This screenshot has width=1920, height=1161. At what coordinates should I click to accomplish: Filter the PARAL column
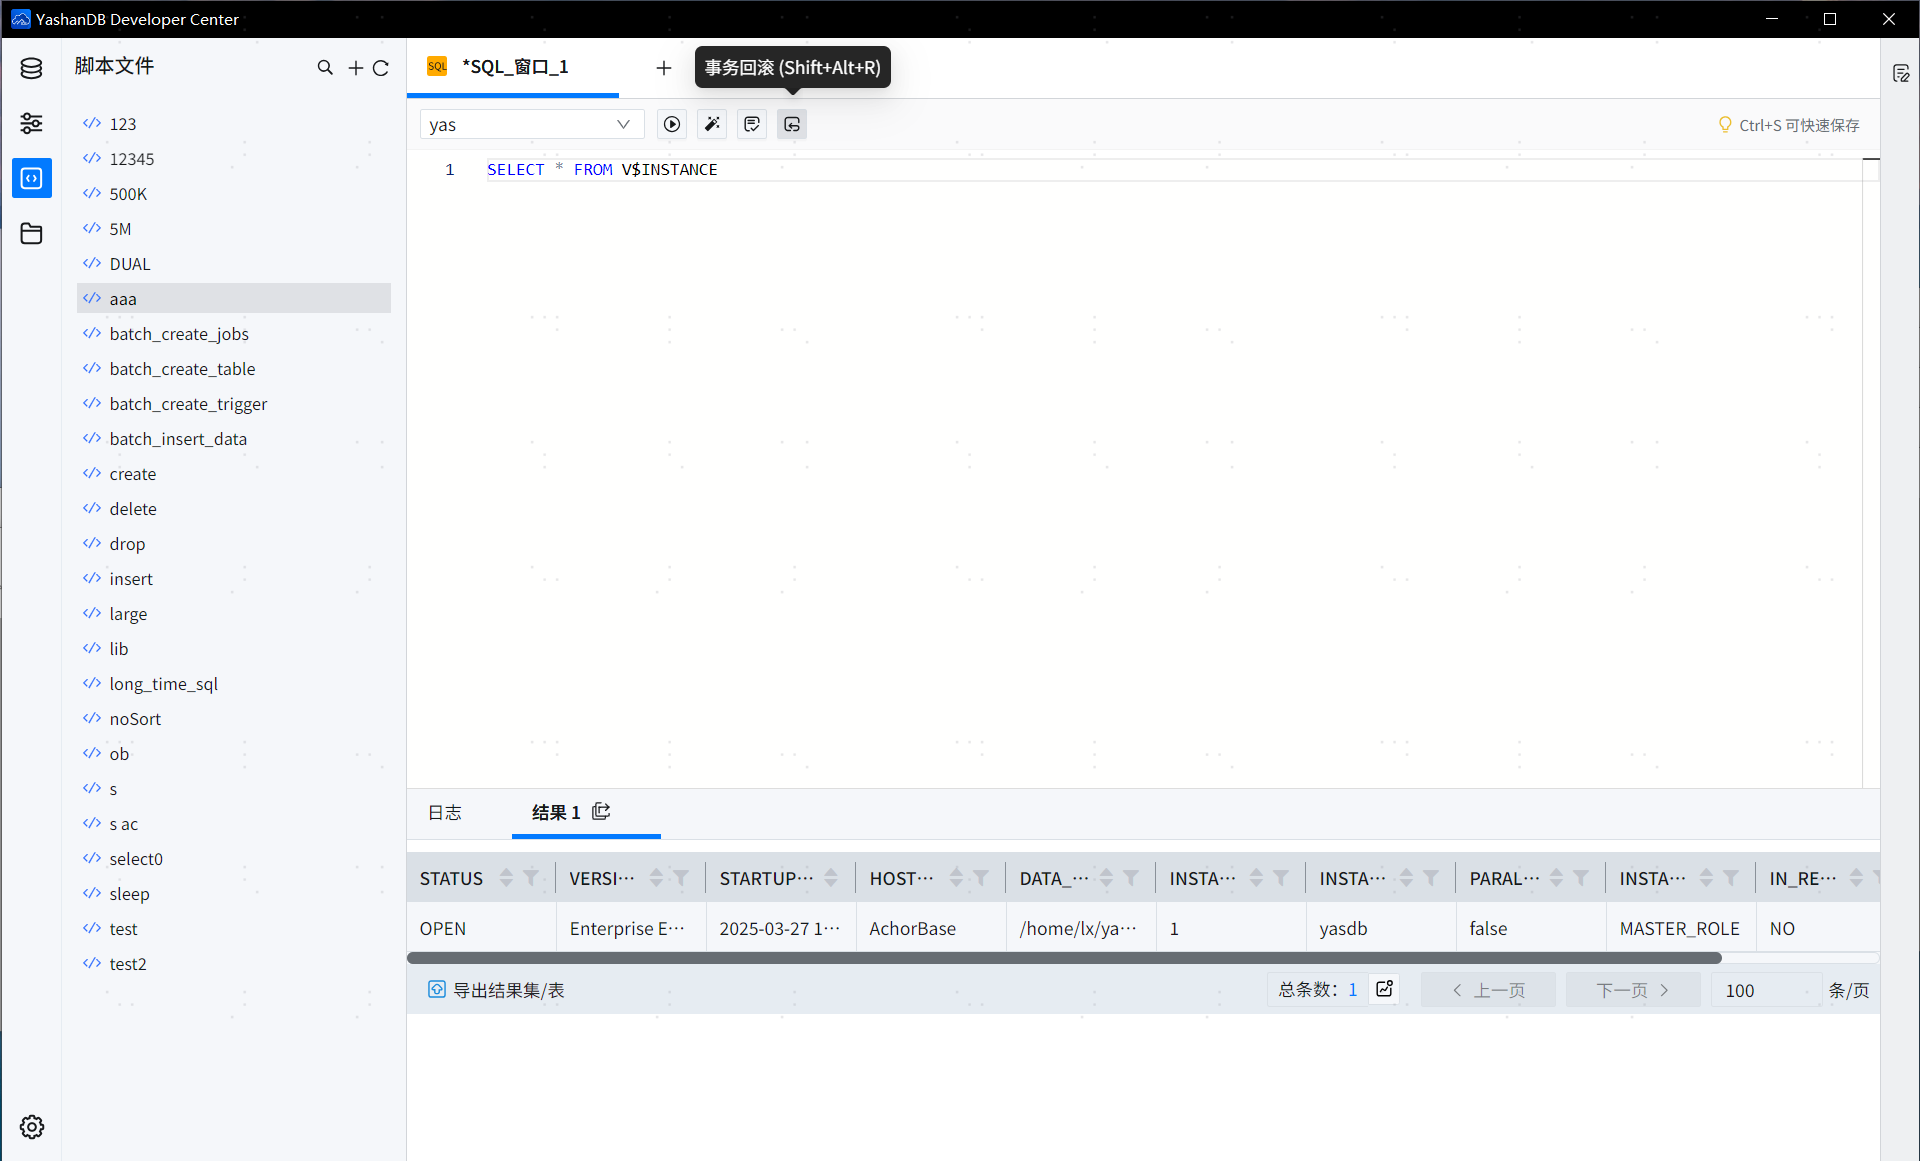[x=1581, y=878]
